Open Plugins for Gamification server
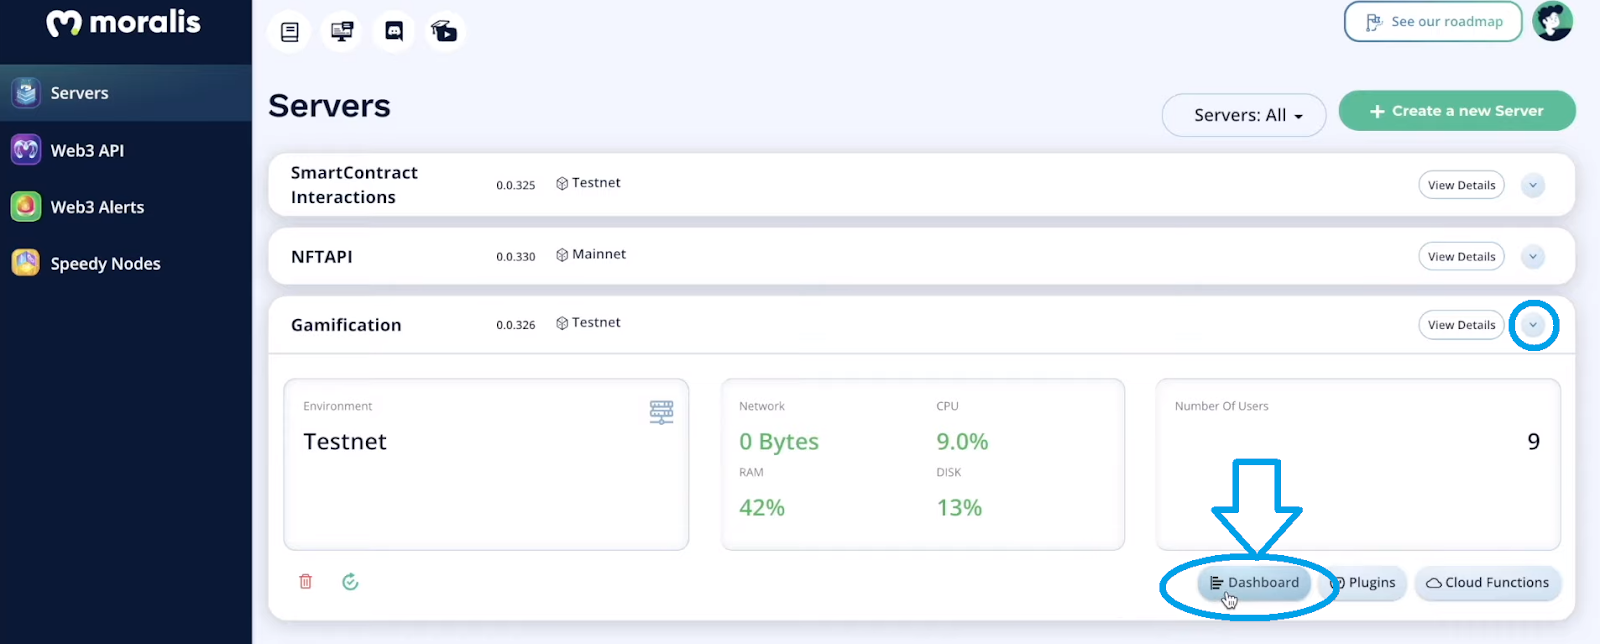 (1364, 583)
